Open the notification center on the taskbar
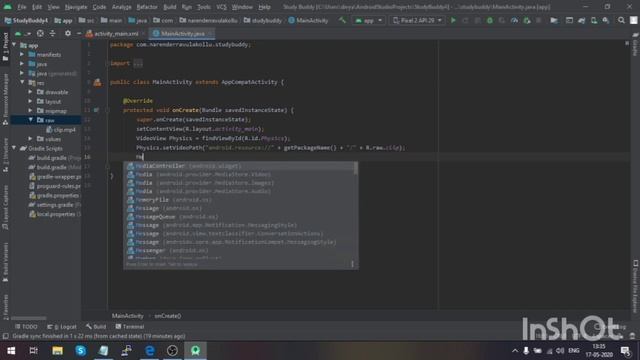The image size is (640, 360). (625, 351)
